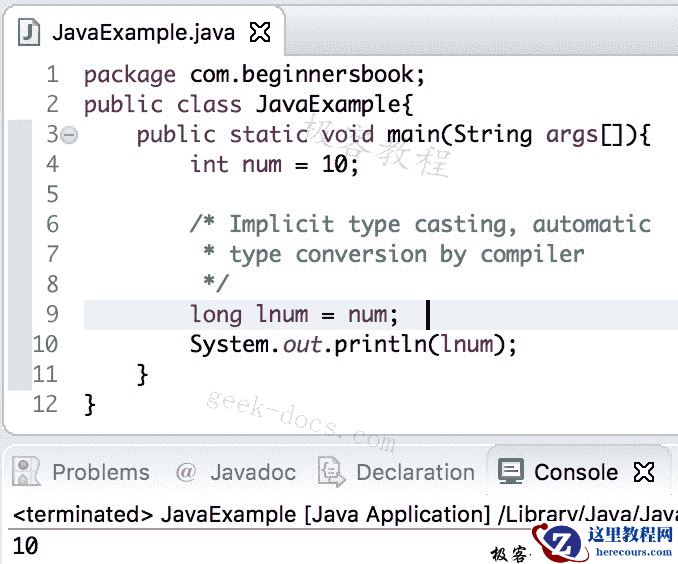Collapse the main method fold marker on line 3
This screenshot has height=564, width=678.
[69, 135]
